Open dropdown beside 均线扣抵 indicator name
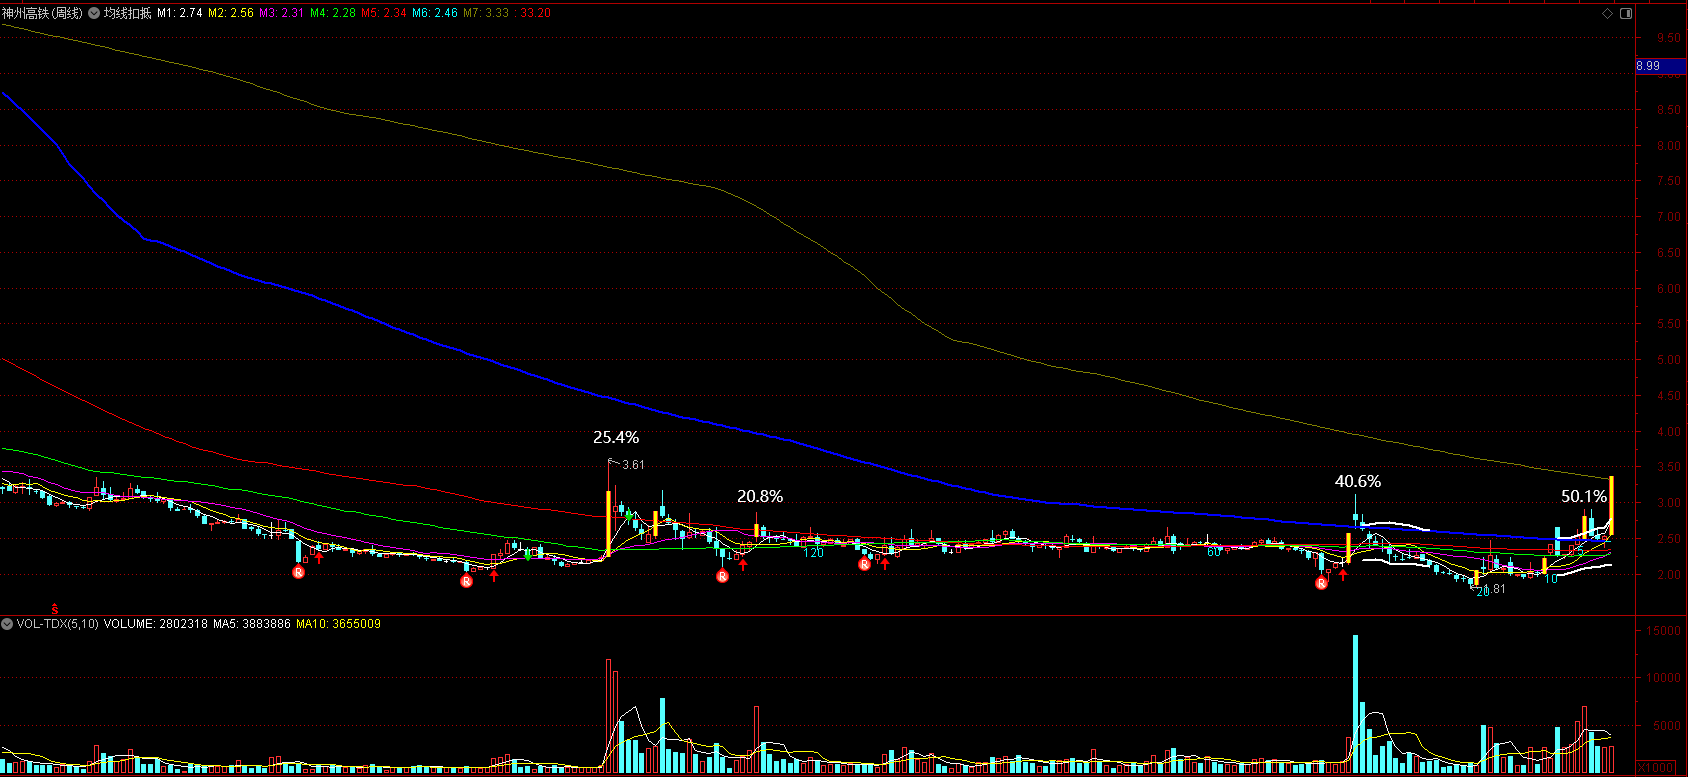Image resolution: width=1688 pixels, height=777 pixels. pos(94,13)
